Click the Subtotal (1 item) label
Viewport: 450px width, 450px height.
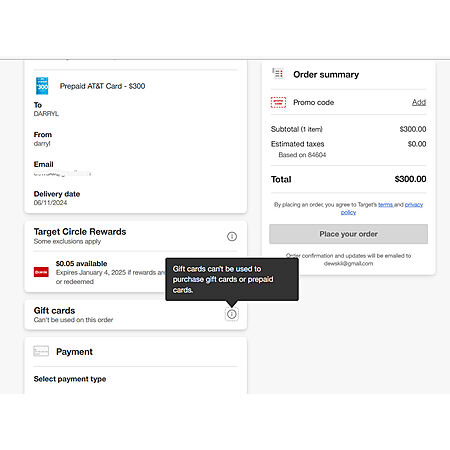(297, 129)
